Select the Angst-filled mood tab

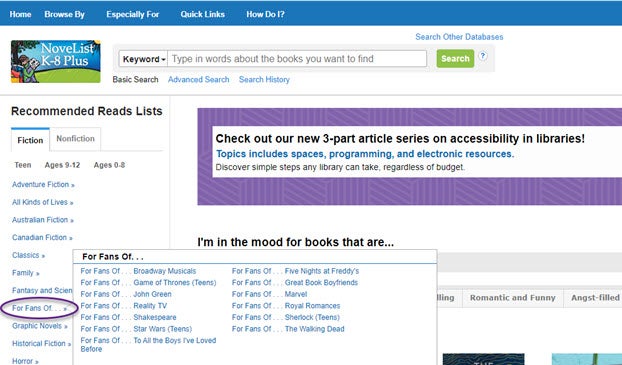point(594,298)
